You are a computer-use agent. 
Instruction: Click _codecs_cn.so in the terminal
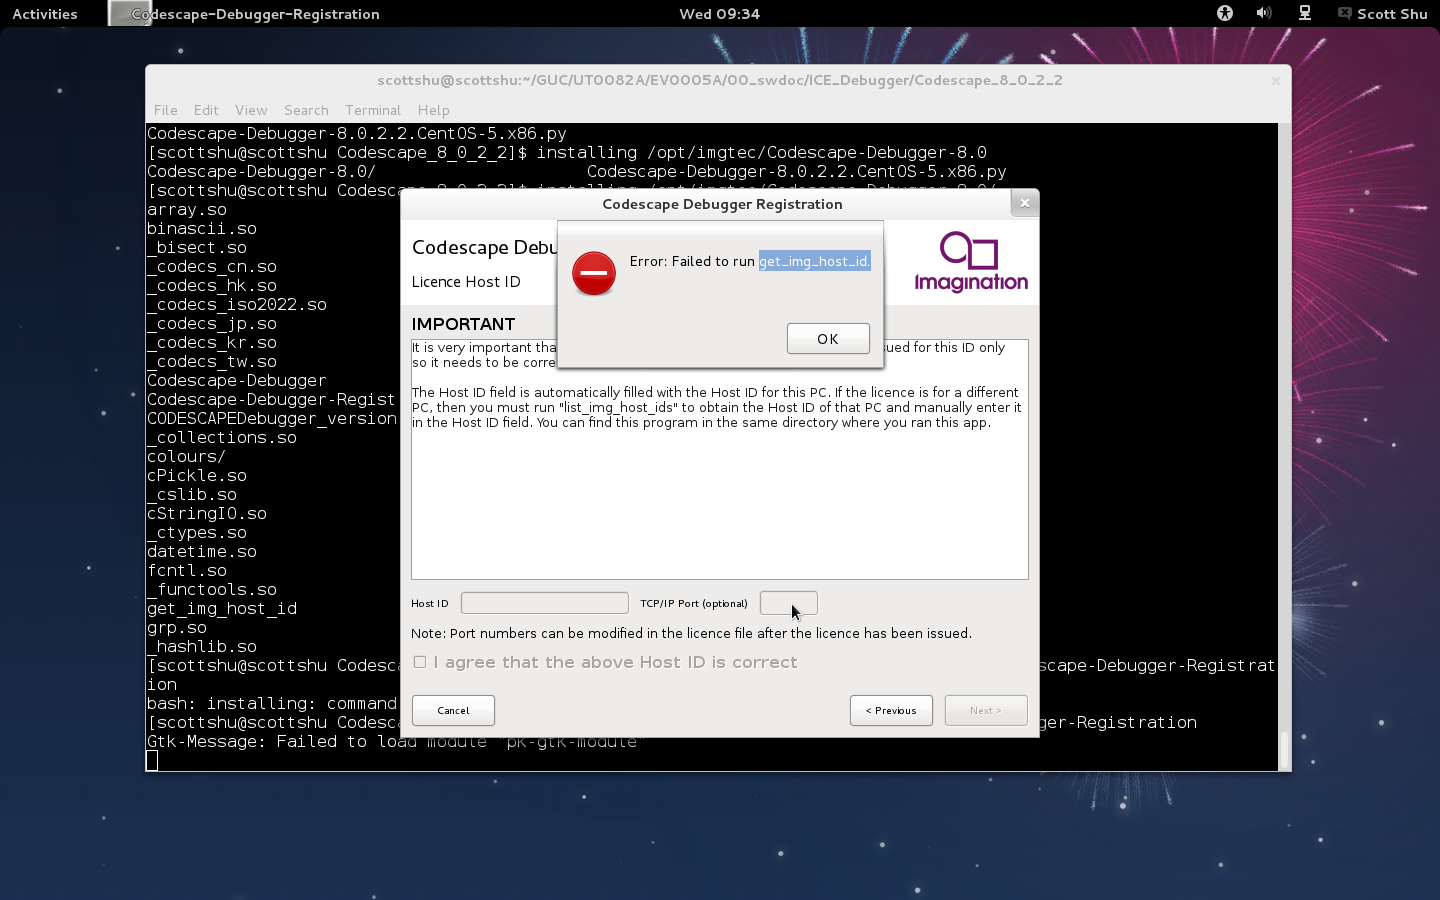coord(212,267)
